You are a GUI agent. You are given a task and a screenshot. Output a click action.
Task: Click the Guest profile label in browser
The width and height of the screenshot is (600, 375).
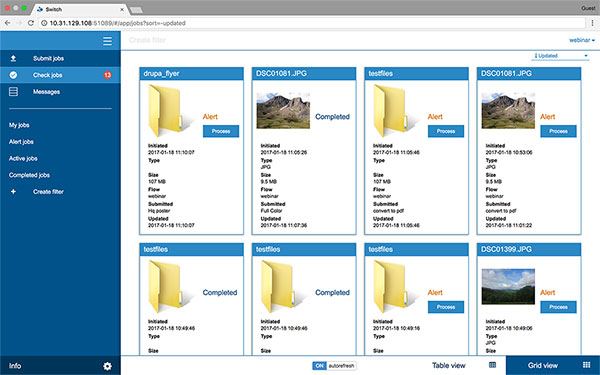(x=588, y=8)
